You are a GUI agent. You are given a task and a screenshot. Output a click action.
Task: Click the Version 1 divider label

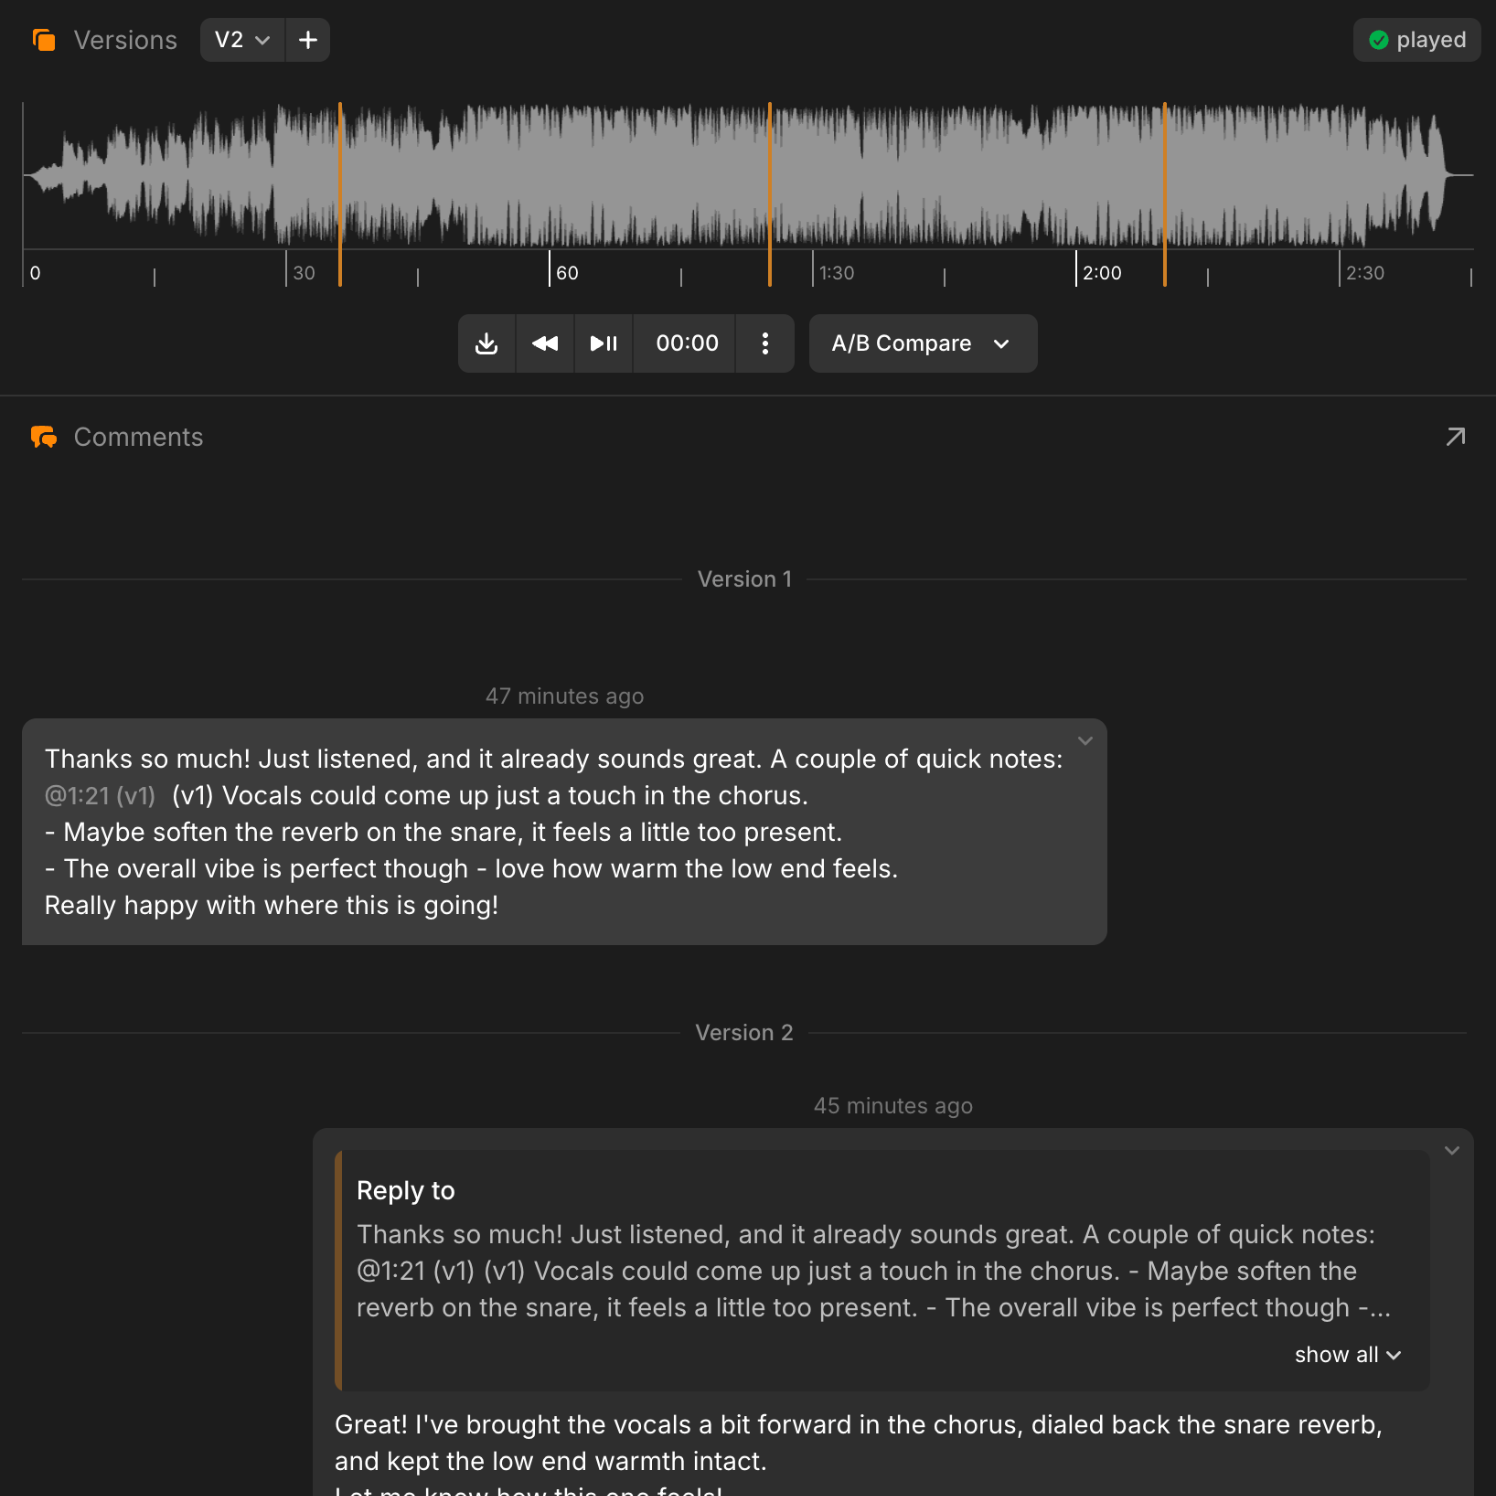tap(744, 579)
